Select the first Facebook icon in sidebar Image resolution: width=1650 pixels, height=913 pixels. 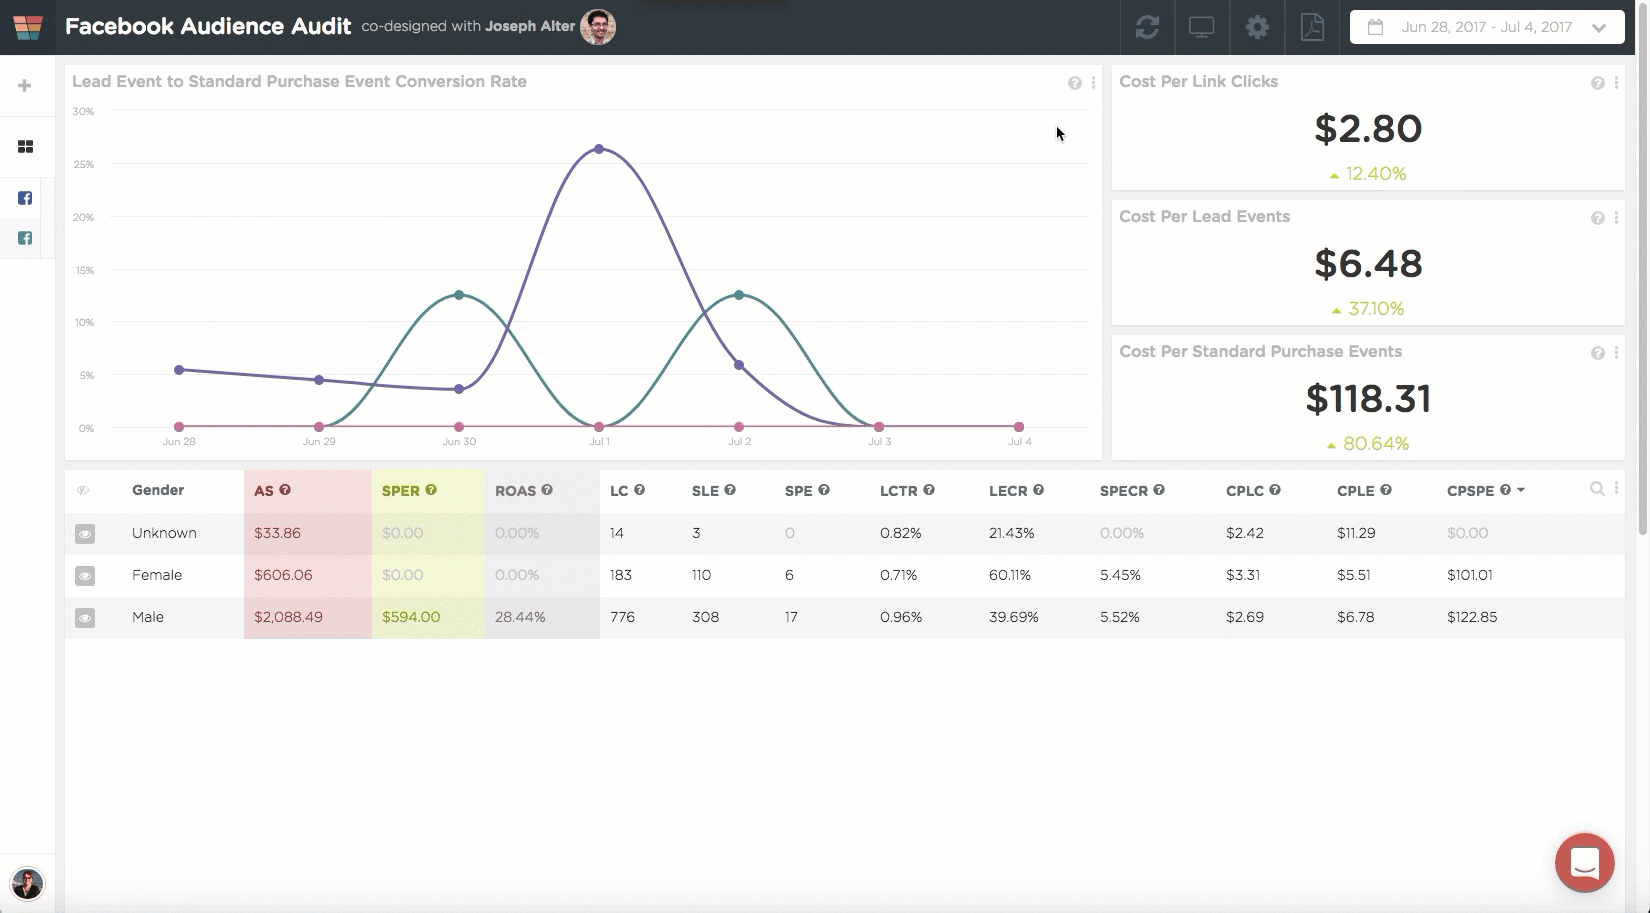tap(26, 198)
